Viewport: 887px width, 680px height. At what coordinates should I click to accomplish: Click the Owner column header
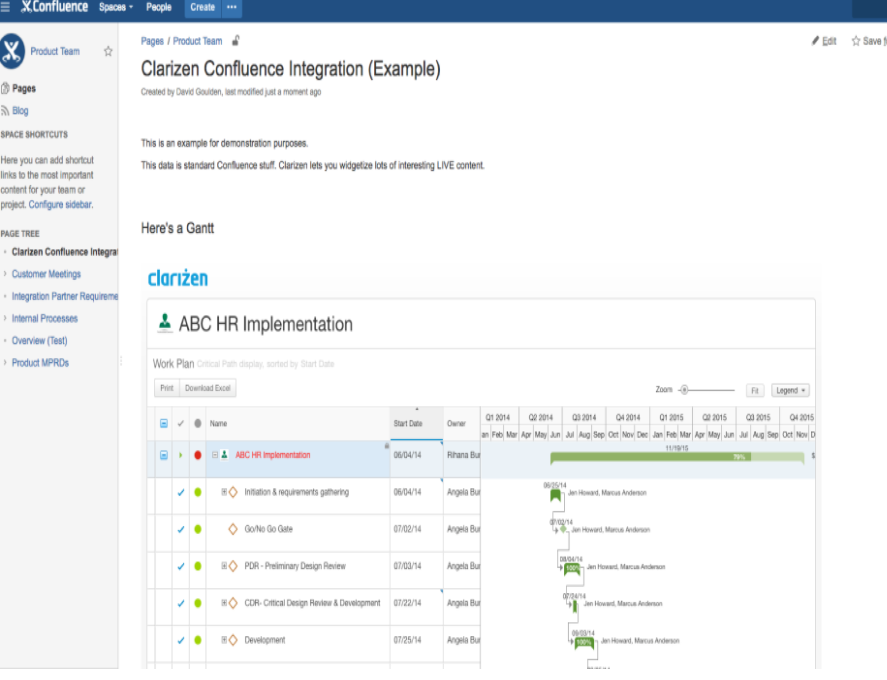[x=456, y=423]
